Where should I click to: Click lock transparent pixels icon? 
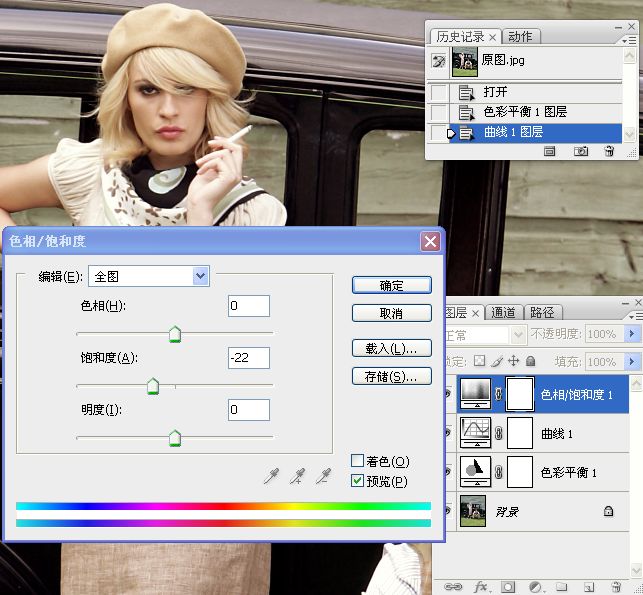(479, 361)
